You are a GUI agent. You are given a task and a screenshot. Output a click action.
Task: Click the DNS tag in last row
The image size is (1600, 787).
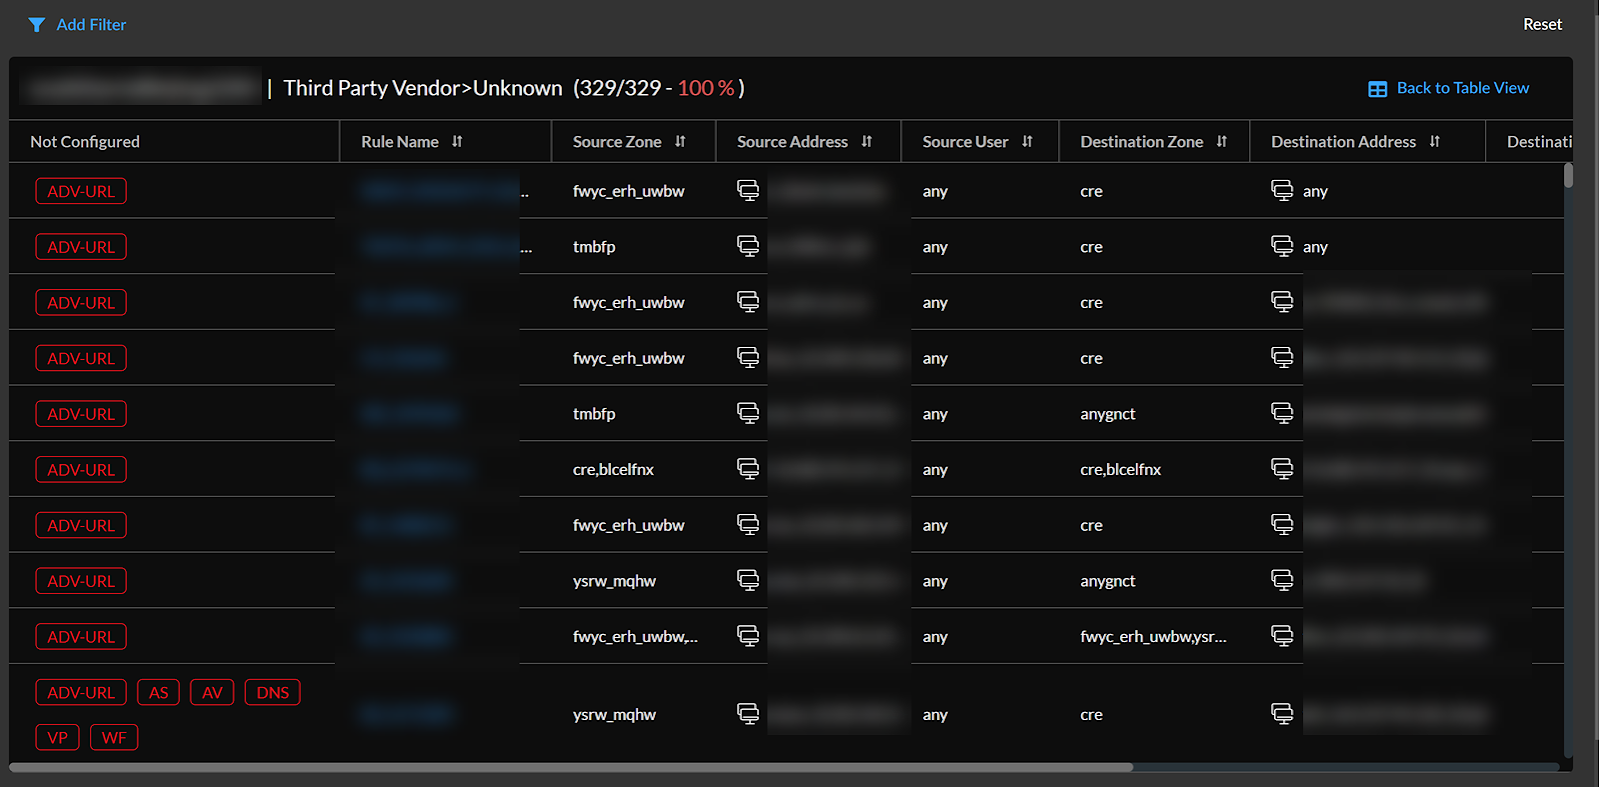click(x=272, y=692)
